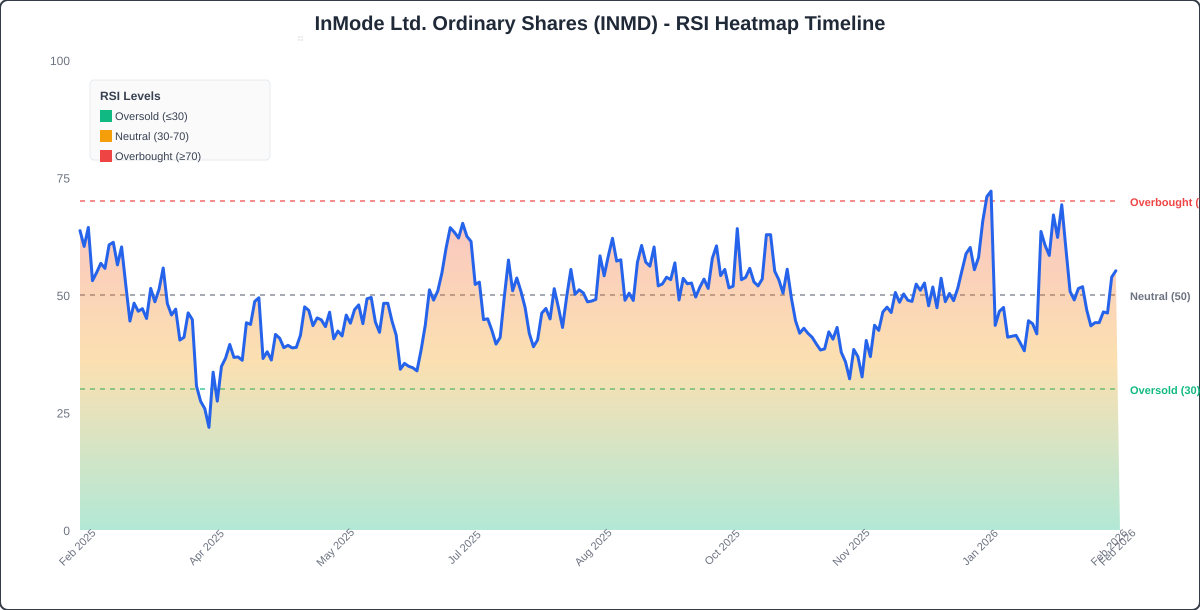Click the 25 mark on y-axis
The width and height of the screenshot is (1200, 610).
61,413
